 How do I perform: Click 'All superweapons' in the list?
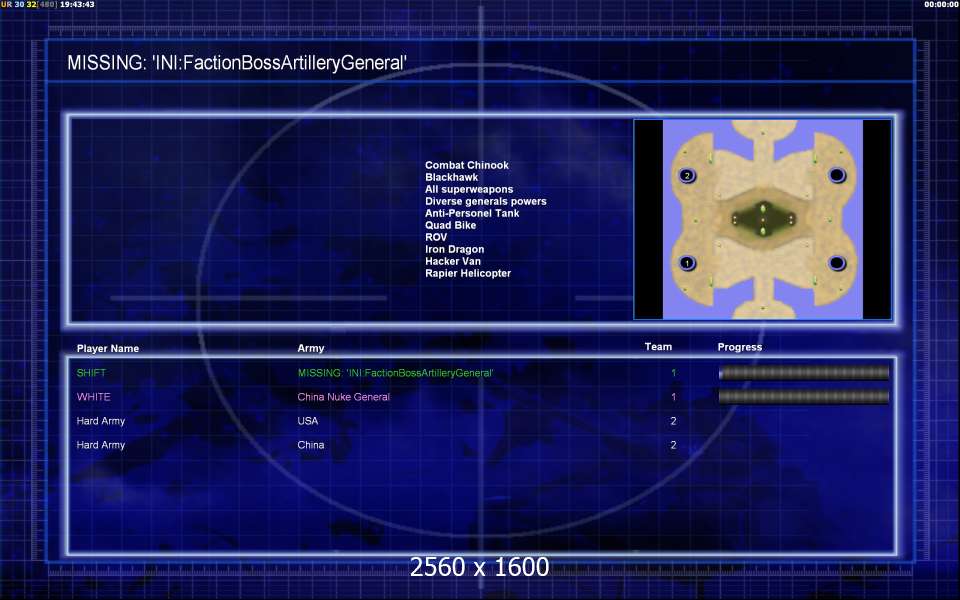pos(469,189)
